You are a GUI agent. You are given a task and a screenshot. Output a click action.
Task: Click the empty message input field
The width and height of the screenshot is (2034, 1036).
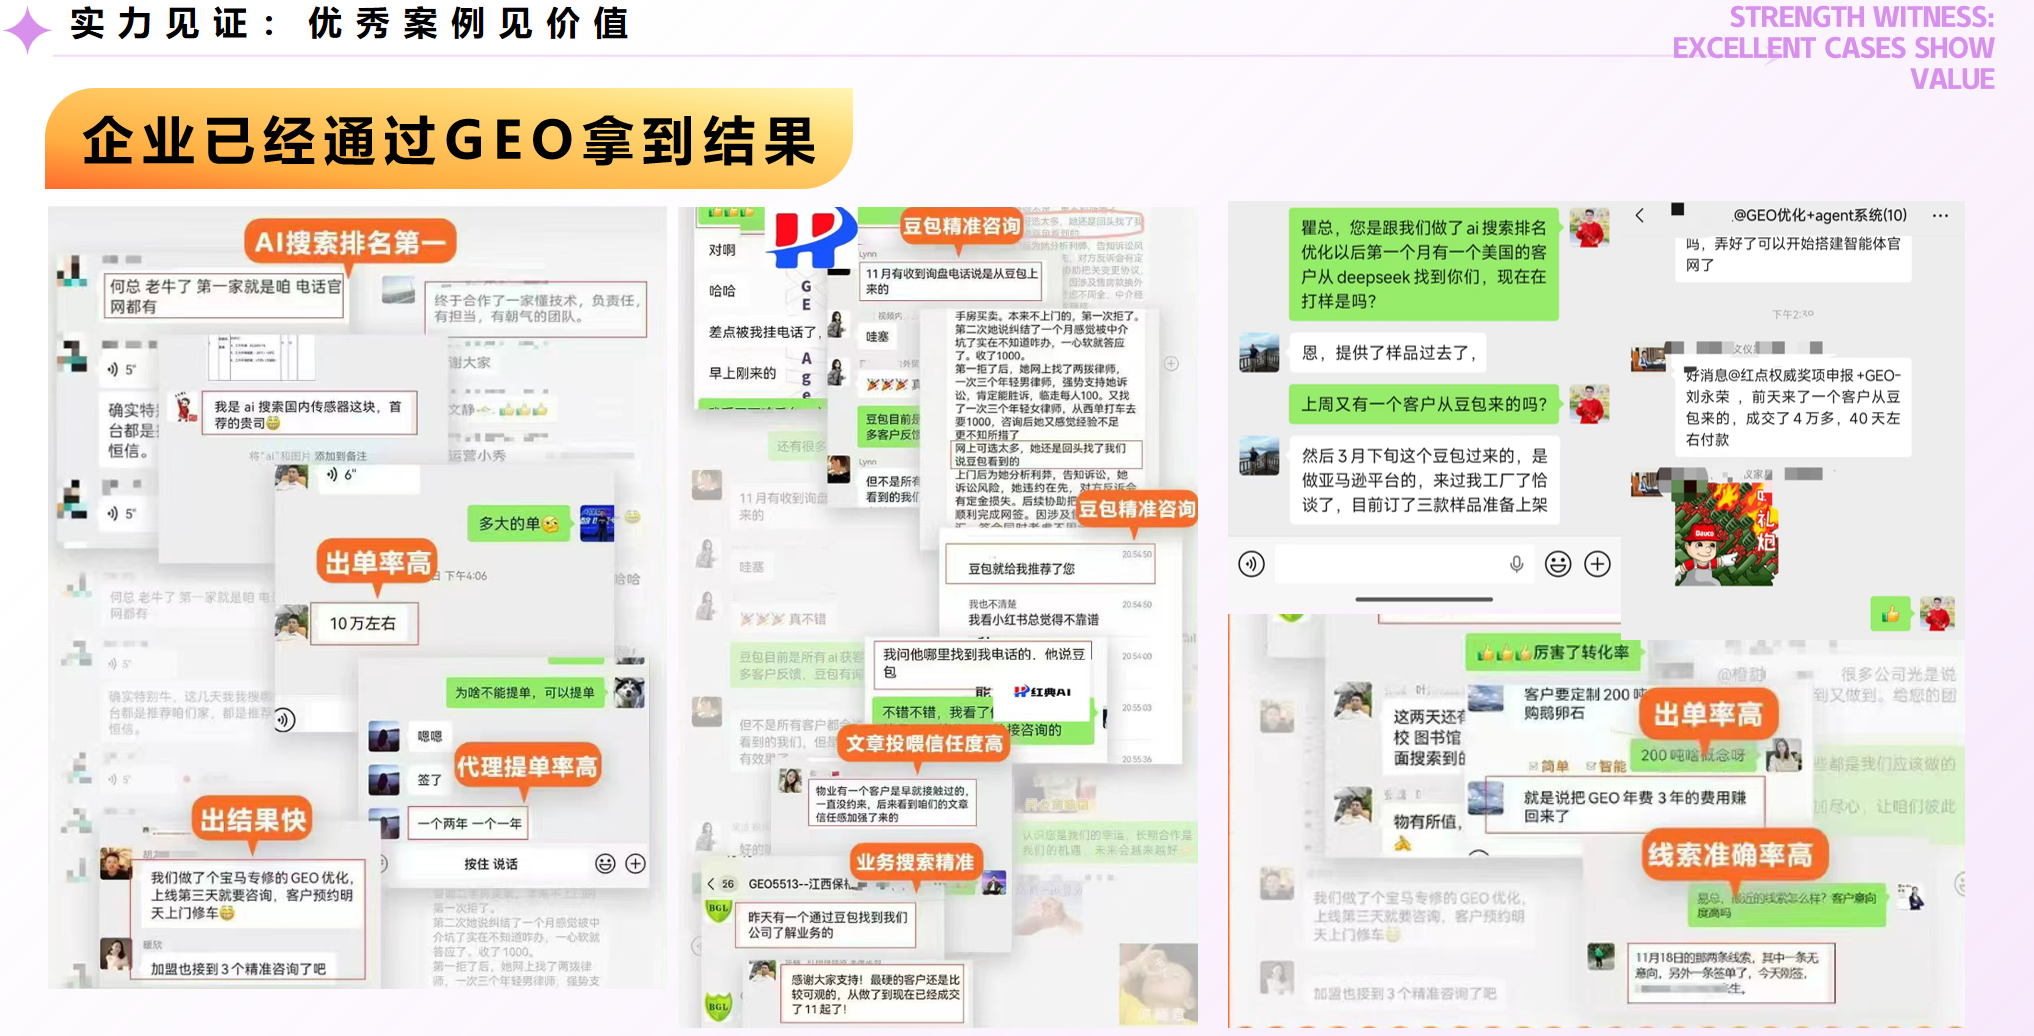coord(1406,564)
